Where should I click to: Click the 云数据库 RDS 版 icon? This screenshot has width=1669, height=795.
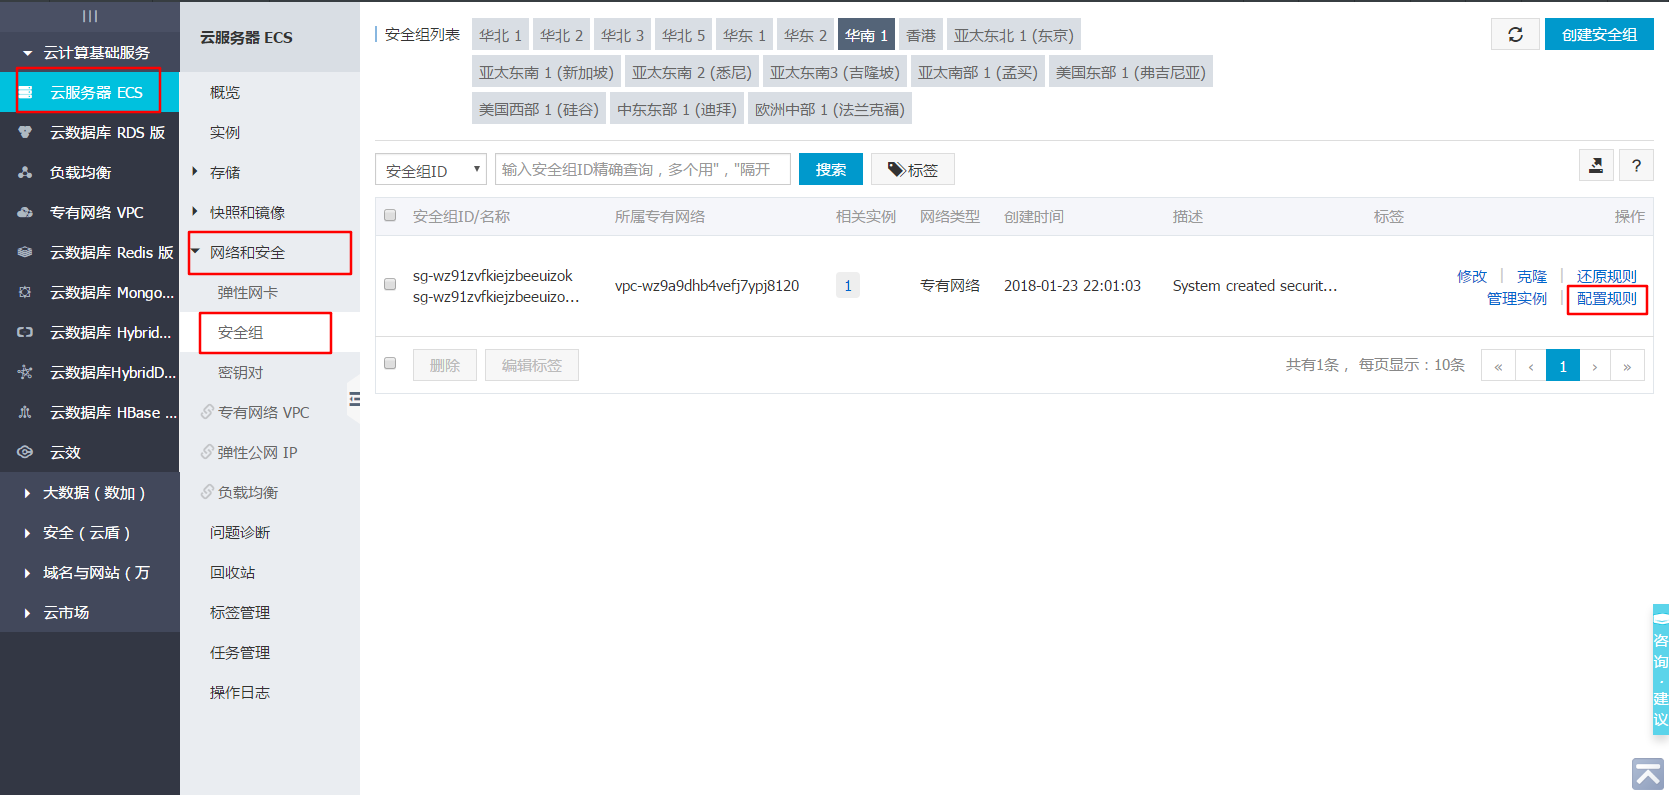(26, 132)
